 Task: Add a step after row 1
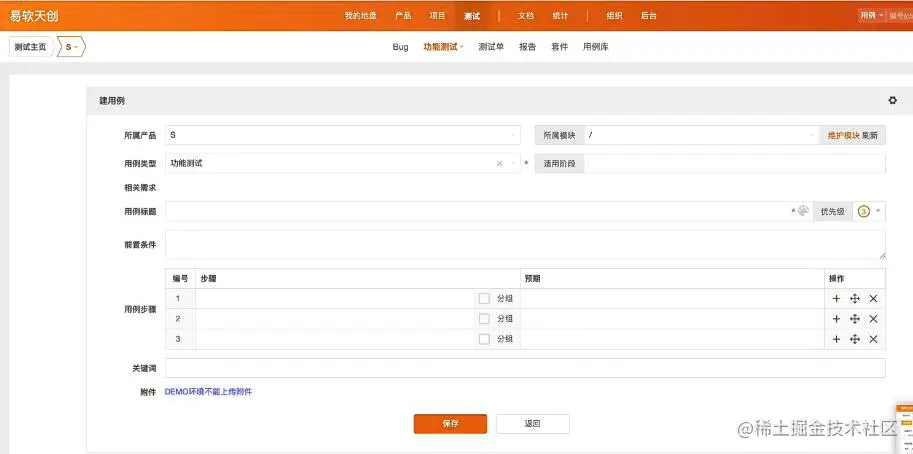(x=836, y=299)
